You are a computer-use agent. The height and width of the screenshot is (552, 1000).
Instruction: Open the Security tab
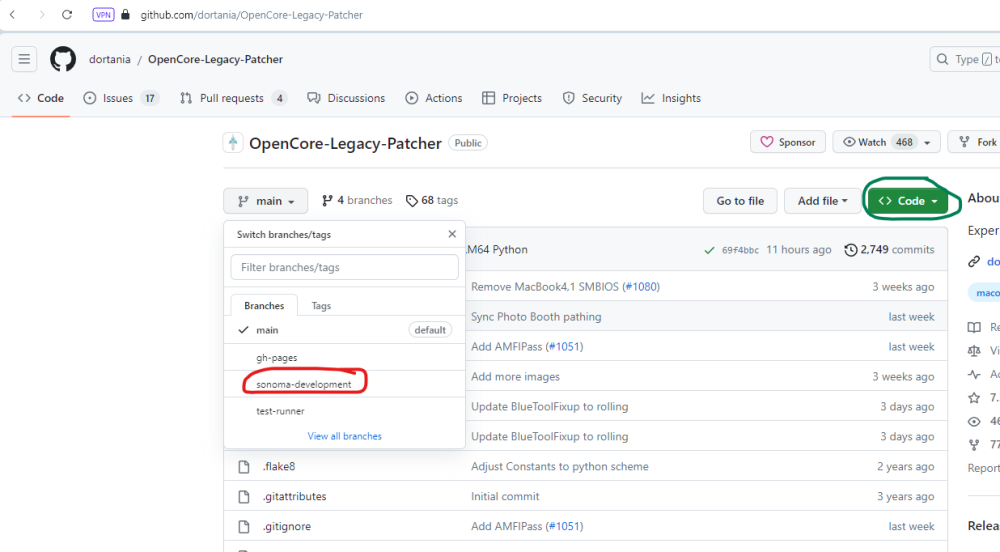click(x=592, y=98)
